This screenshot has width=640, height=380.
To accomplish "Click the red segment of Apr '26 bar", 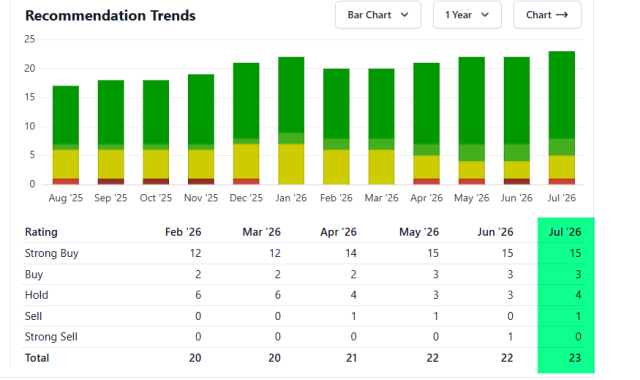I will [x=427, y=181].
